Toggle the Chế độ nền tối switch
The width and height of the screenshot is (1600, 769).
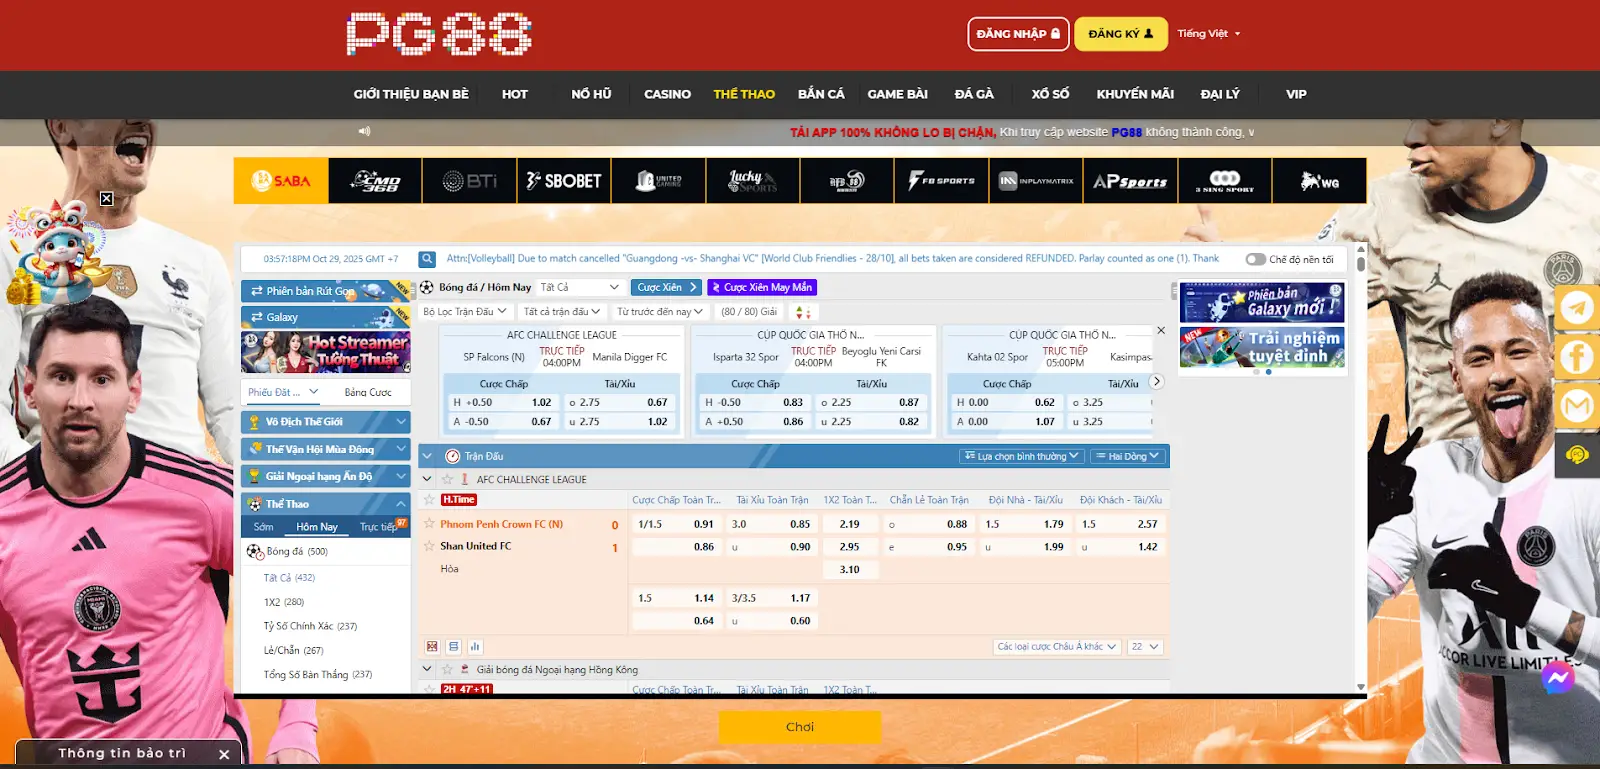tap(1255, 259)
